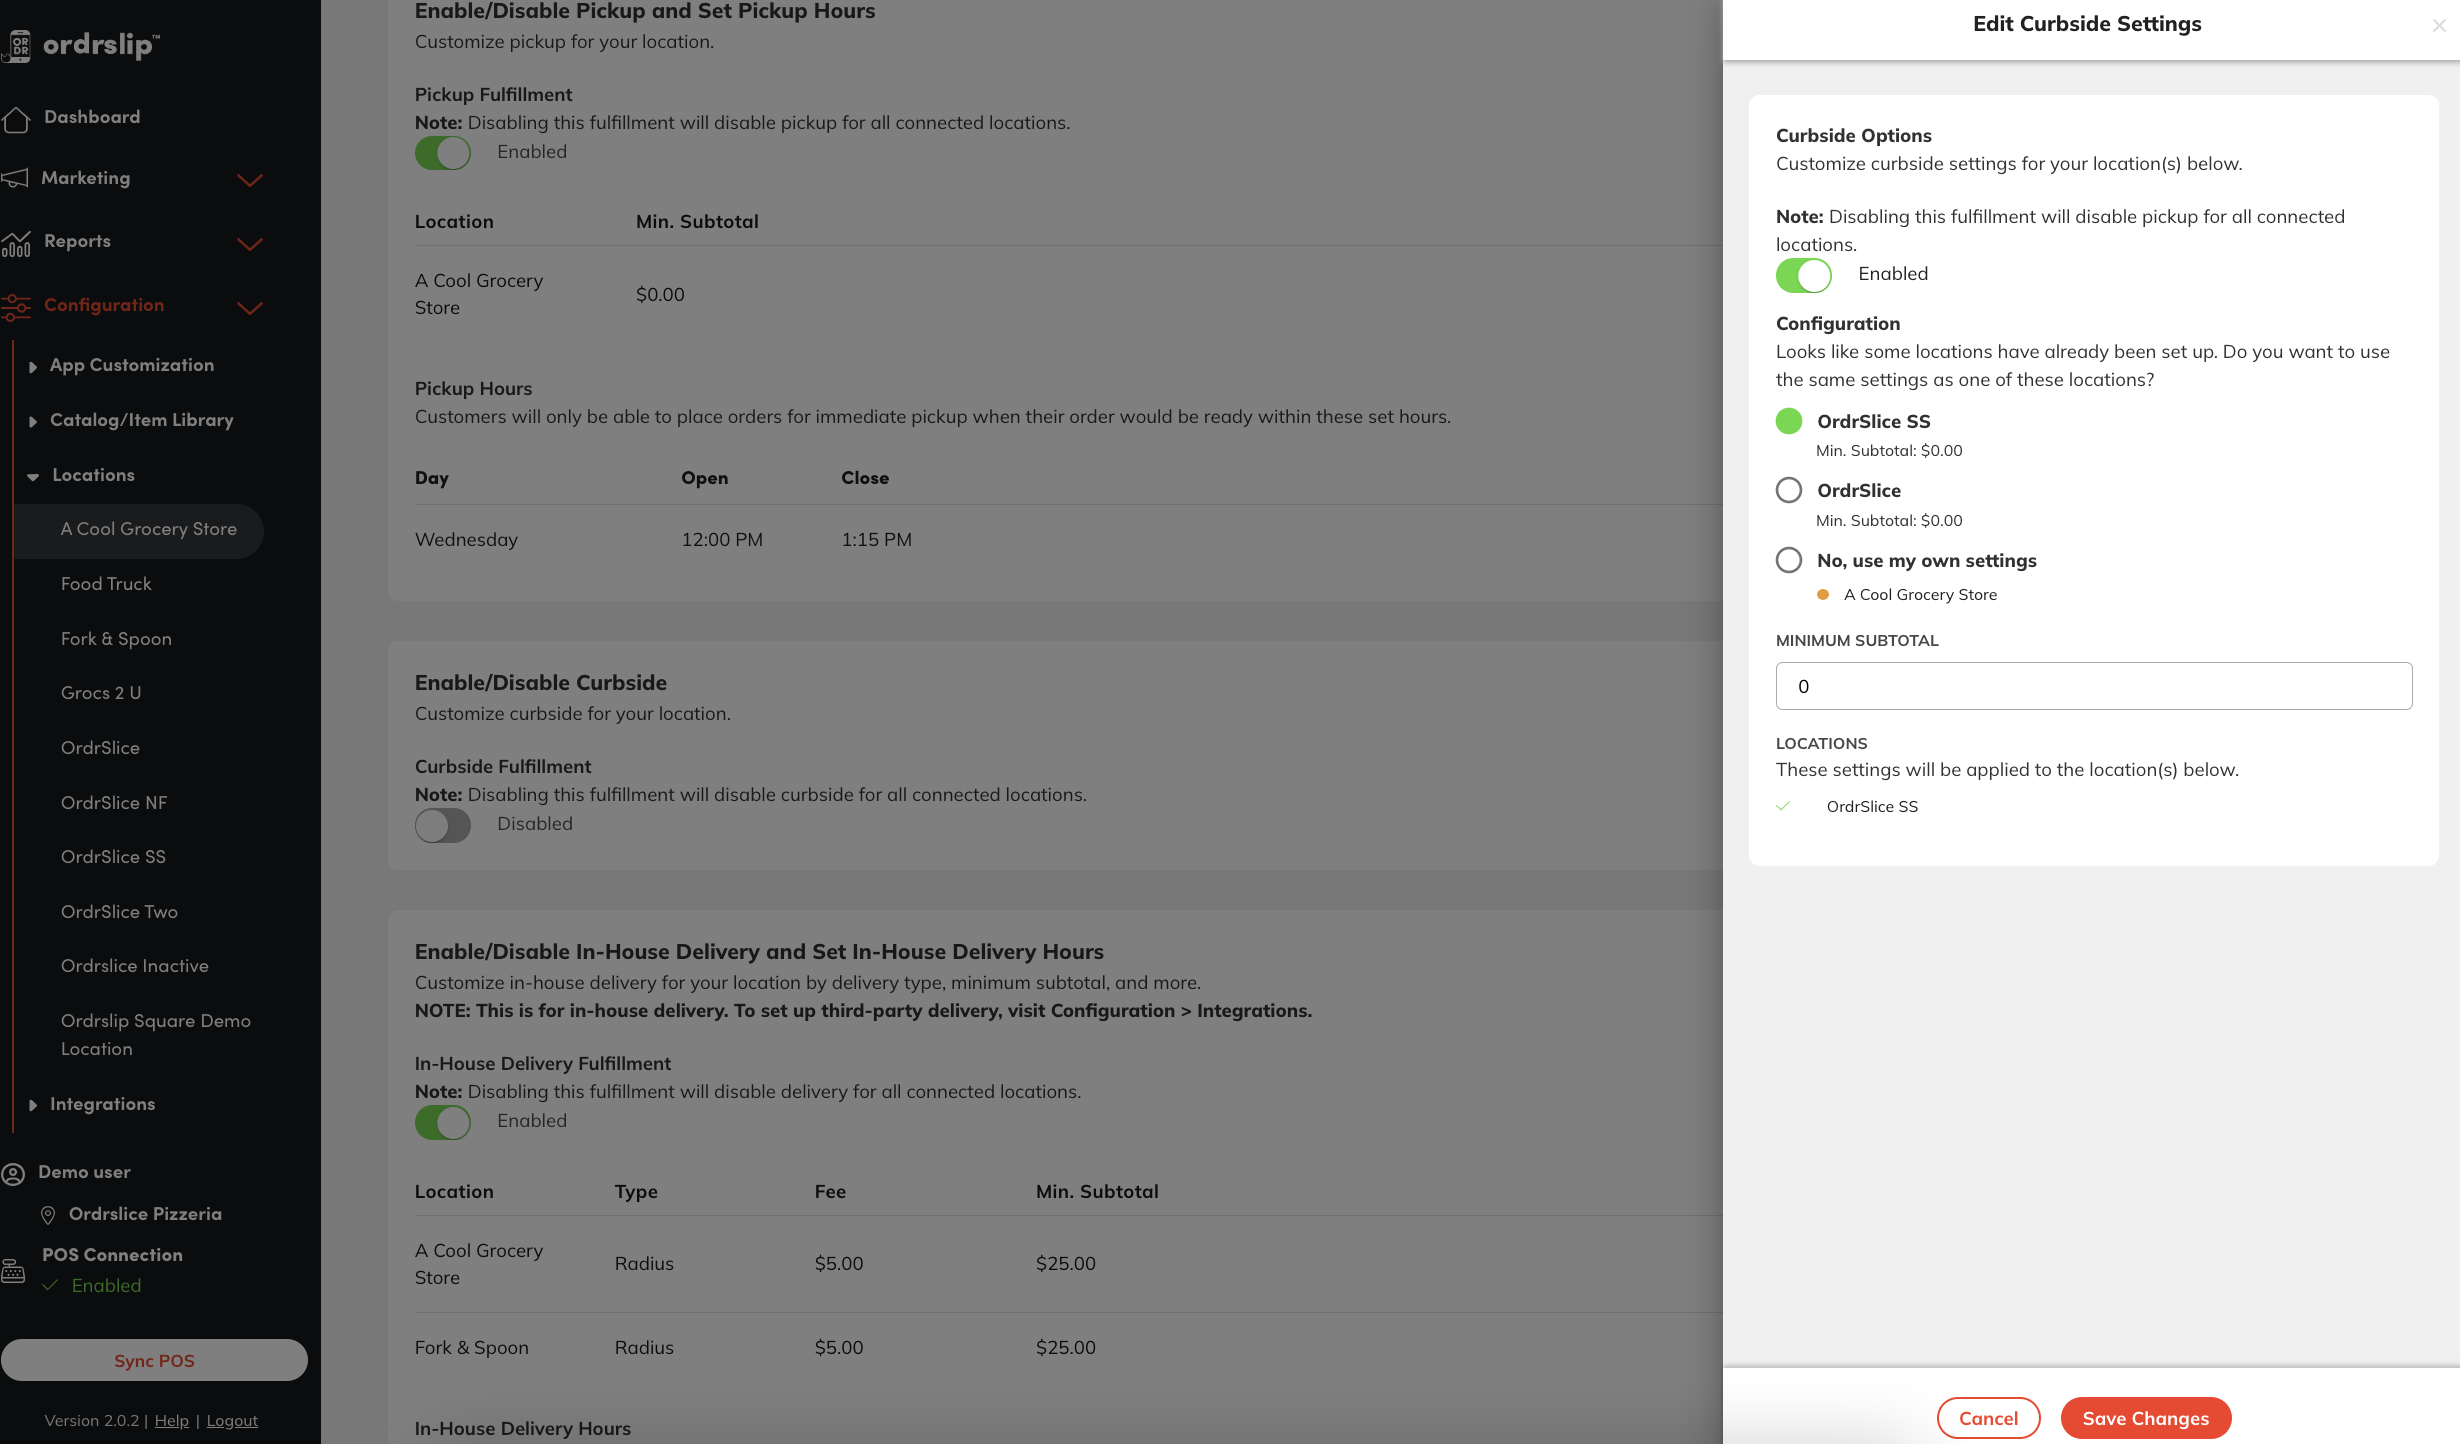Toggle curbside Enabled switch in side panel
Screen dimensions: 2460x1444
[1803, 275]
